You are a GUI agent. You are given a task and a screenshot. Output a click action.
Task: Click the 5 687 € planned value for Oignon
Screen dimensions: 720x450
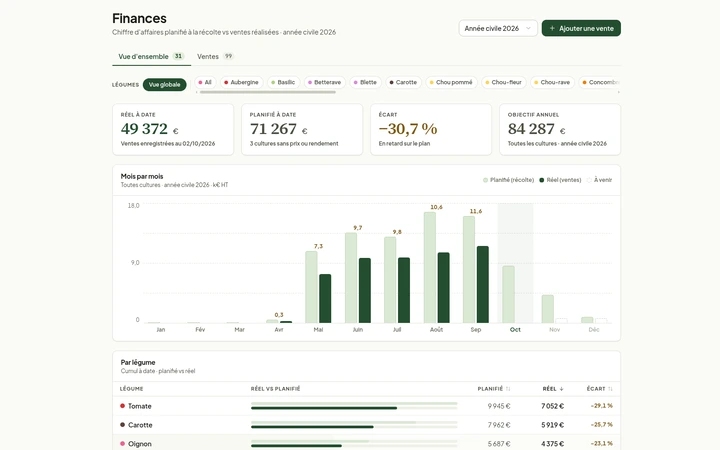tap(499, 444)
